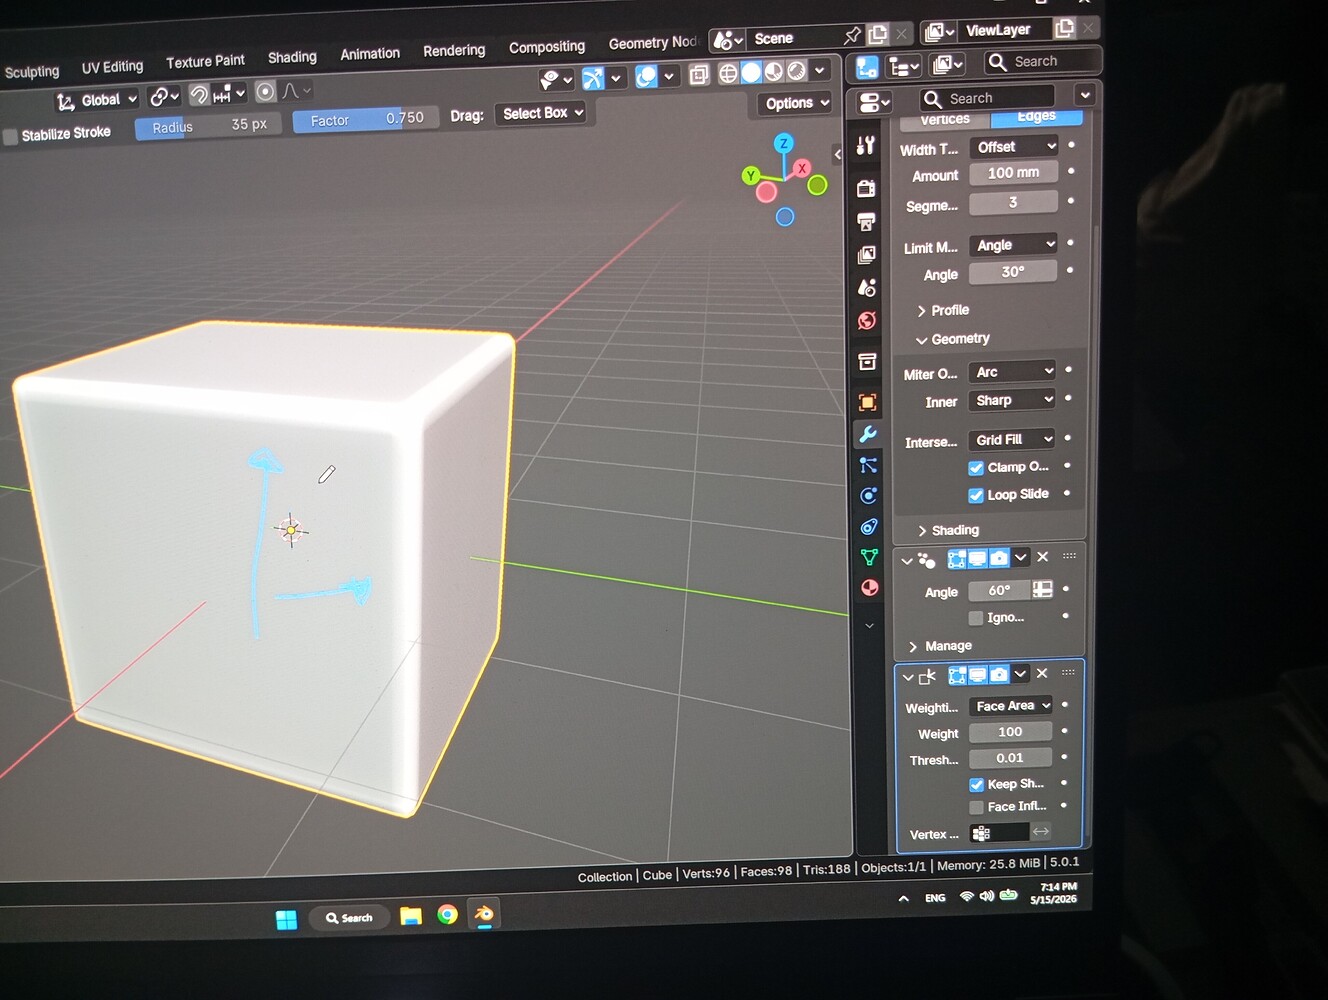Open the Miter Outer Arc dropdown

tap(1012, 372)
